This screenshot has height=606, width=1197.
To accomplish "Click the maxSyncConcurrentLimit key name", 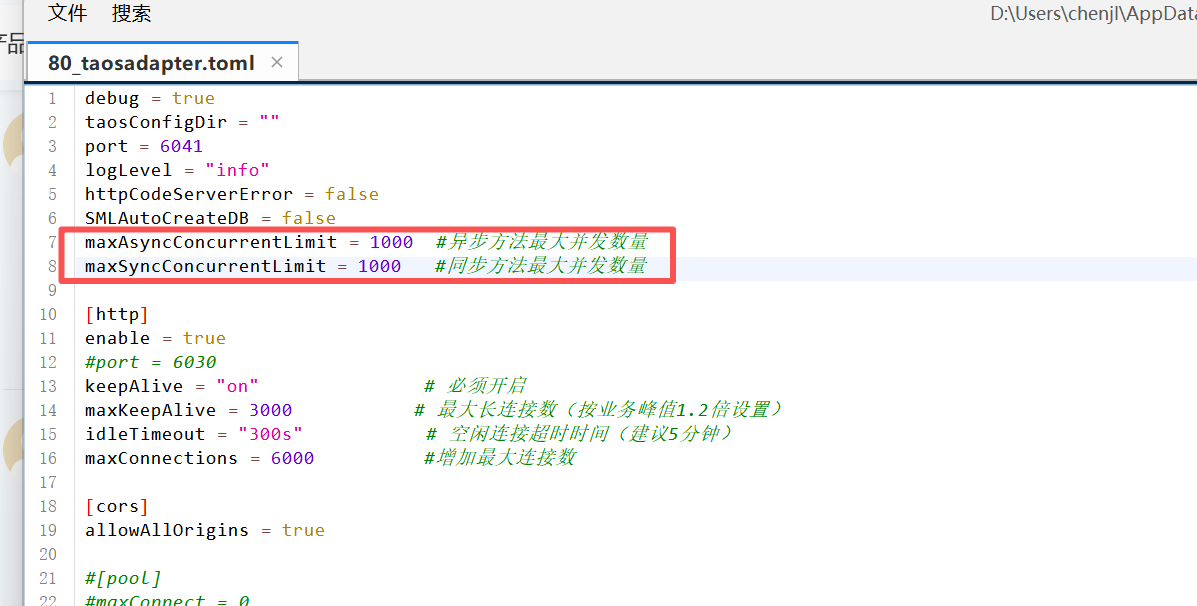I will 205,266.
